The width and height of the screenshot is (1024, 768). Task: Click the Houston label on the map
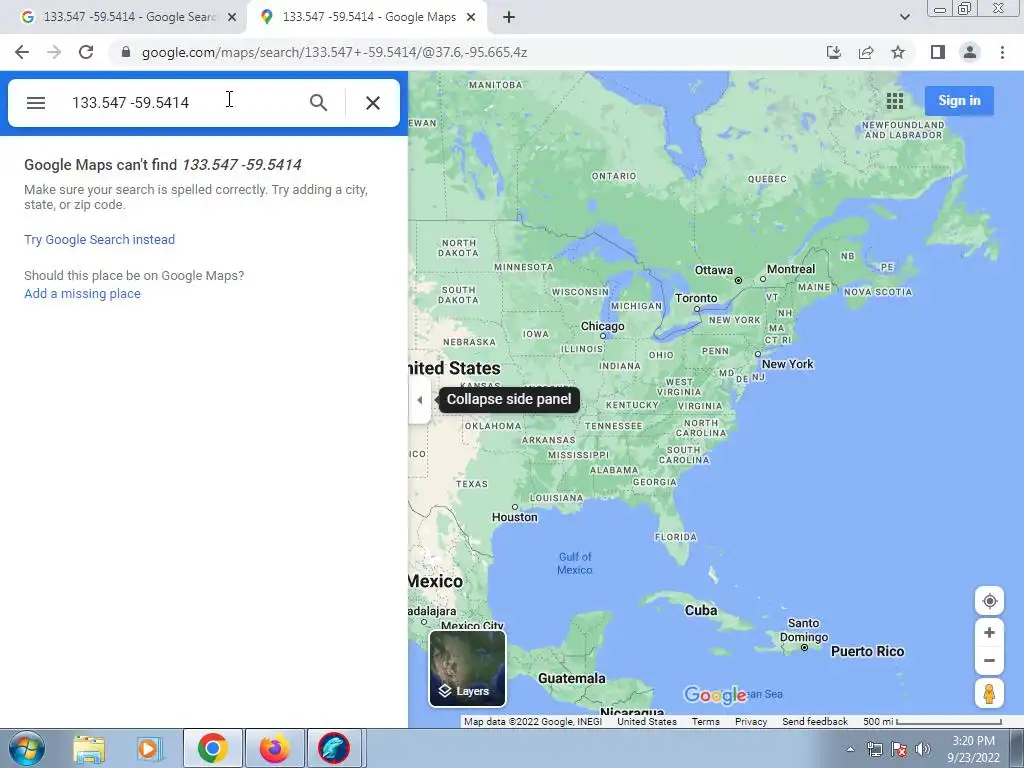[515, 517]
